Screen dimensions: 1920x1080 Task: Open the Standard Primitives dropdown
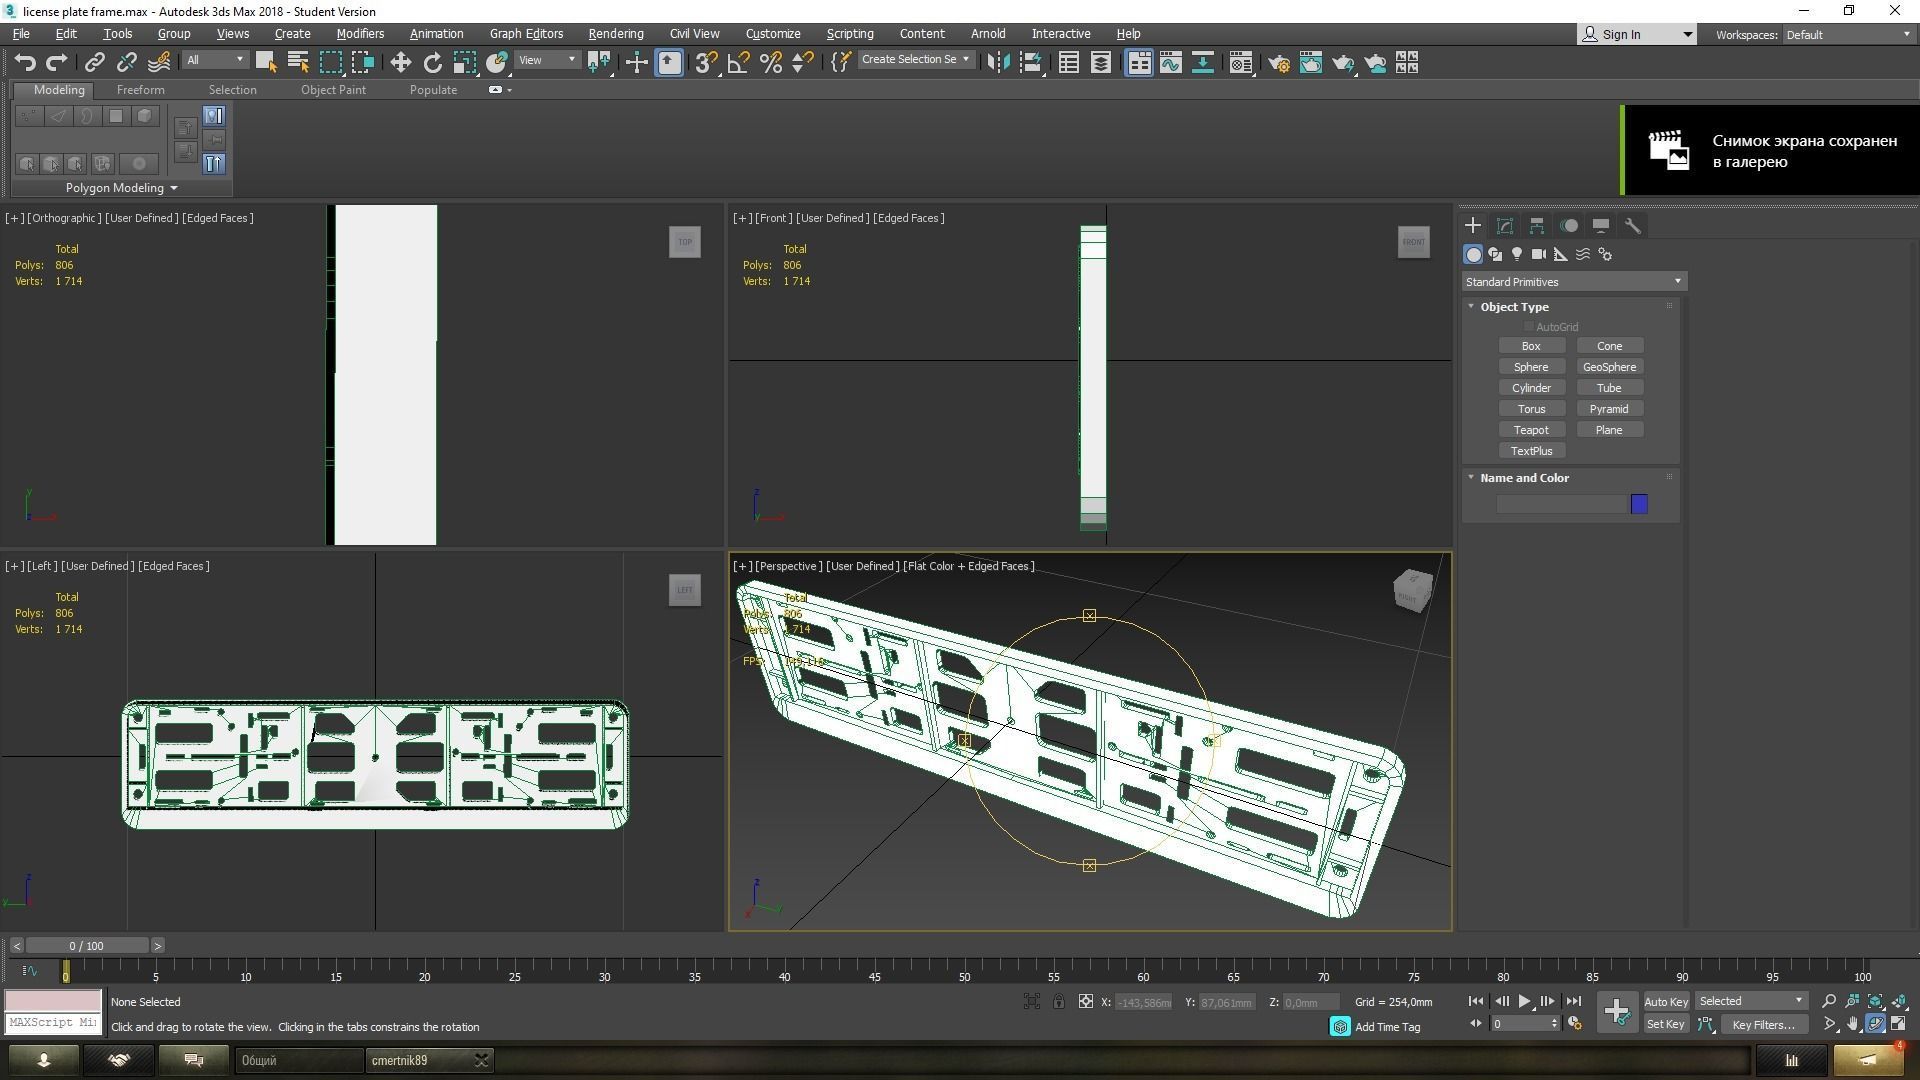[x=1572, y=281]
